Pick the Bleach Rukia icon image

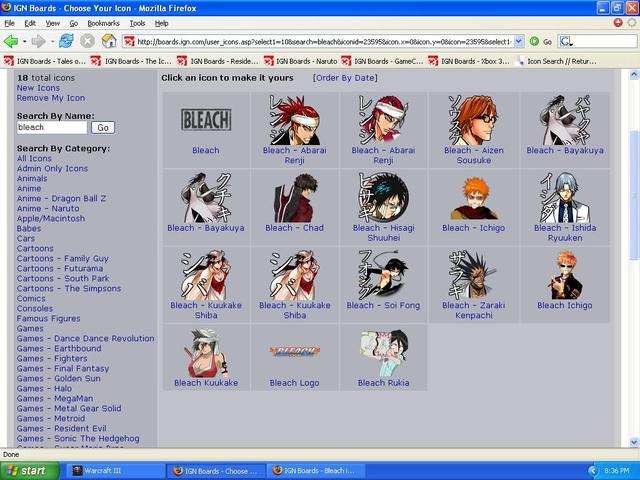[x=383, y=353]
